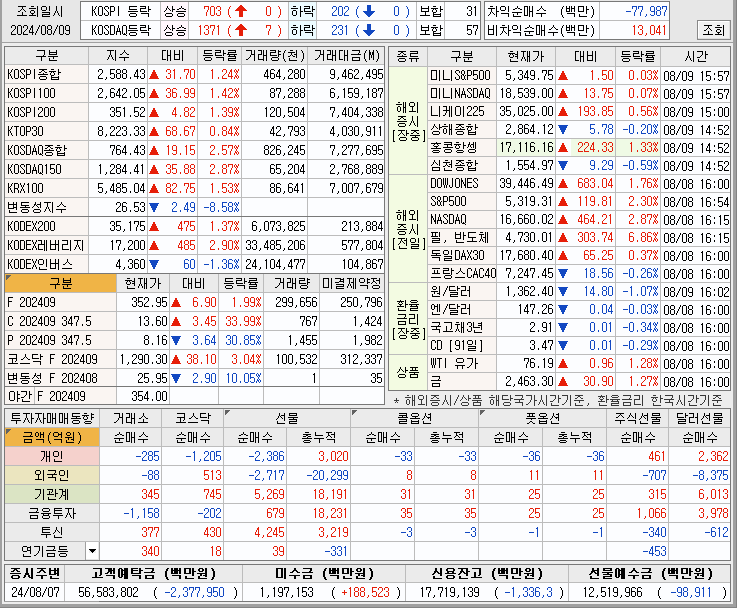Click the 콜옵션 column group header
This screenshot has height=608, width=737.
pyautogui.click(x=415, y=418)
